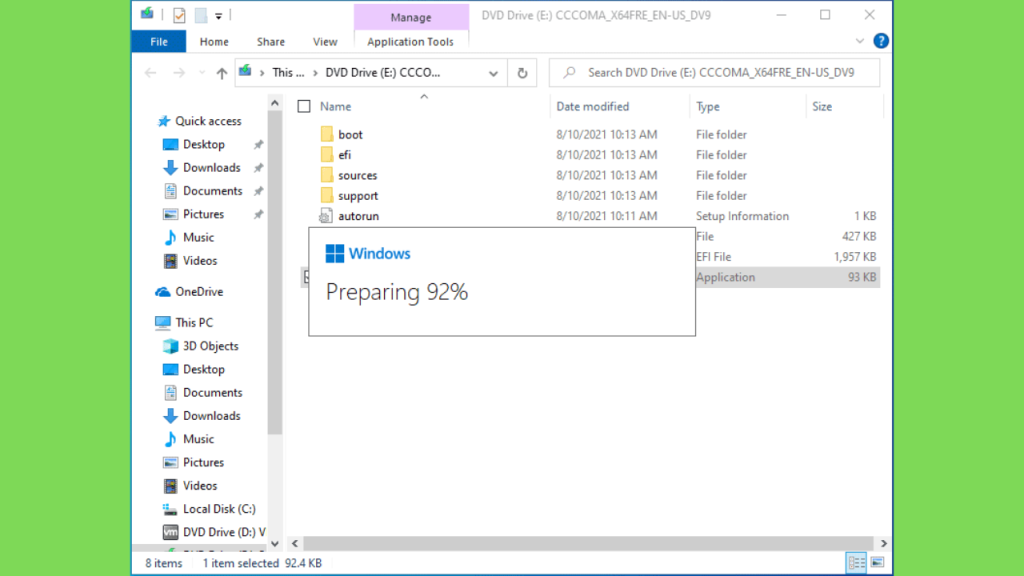Go forward with the forward arrow
Viewport: 1024px width, 576px height.
(x=179, y=72)
